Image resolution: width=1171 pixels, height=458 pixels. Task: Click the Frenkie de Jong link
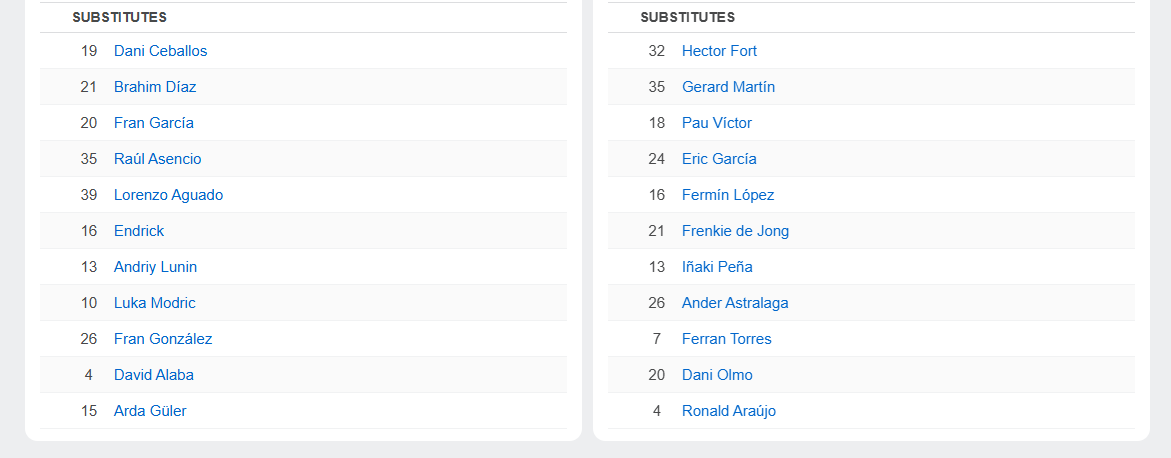735,231
